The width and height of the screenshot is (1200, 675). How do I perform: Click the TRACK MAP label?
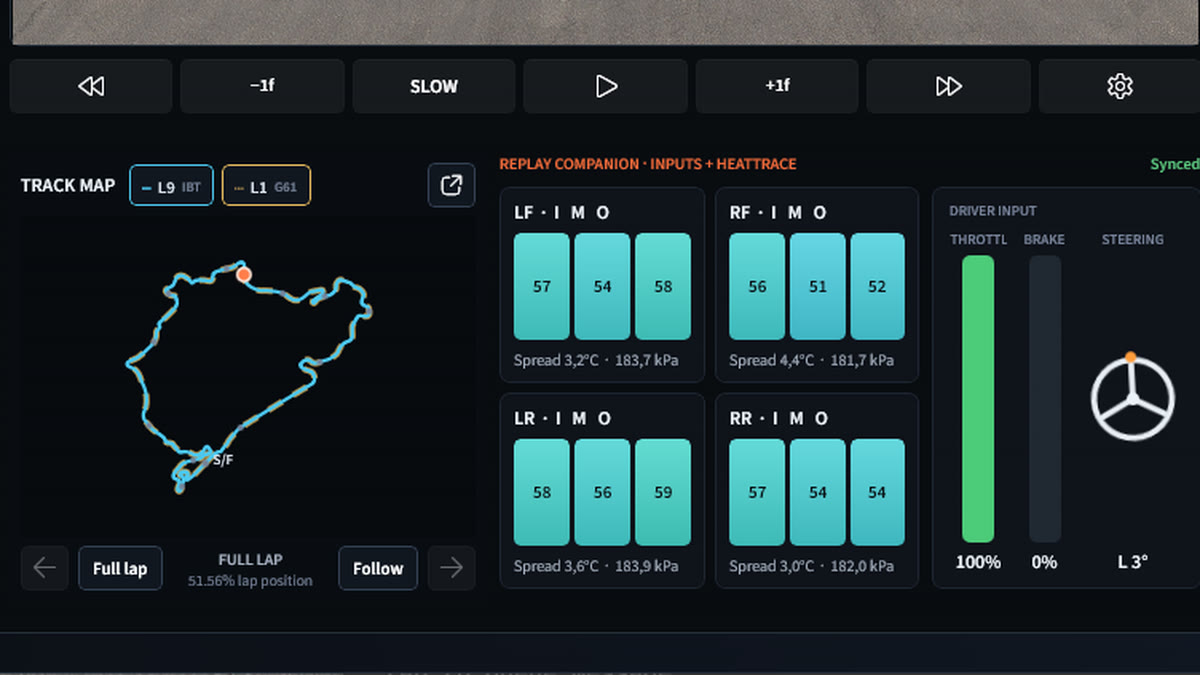68,185
